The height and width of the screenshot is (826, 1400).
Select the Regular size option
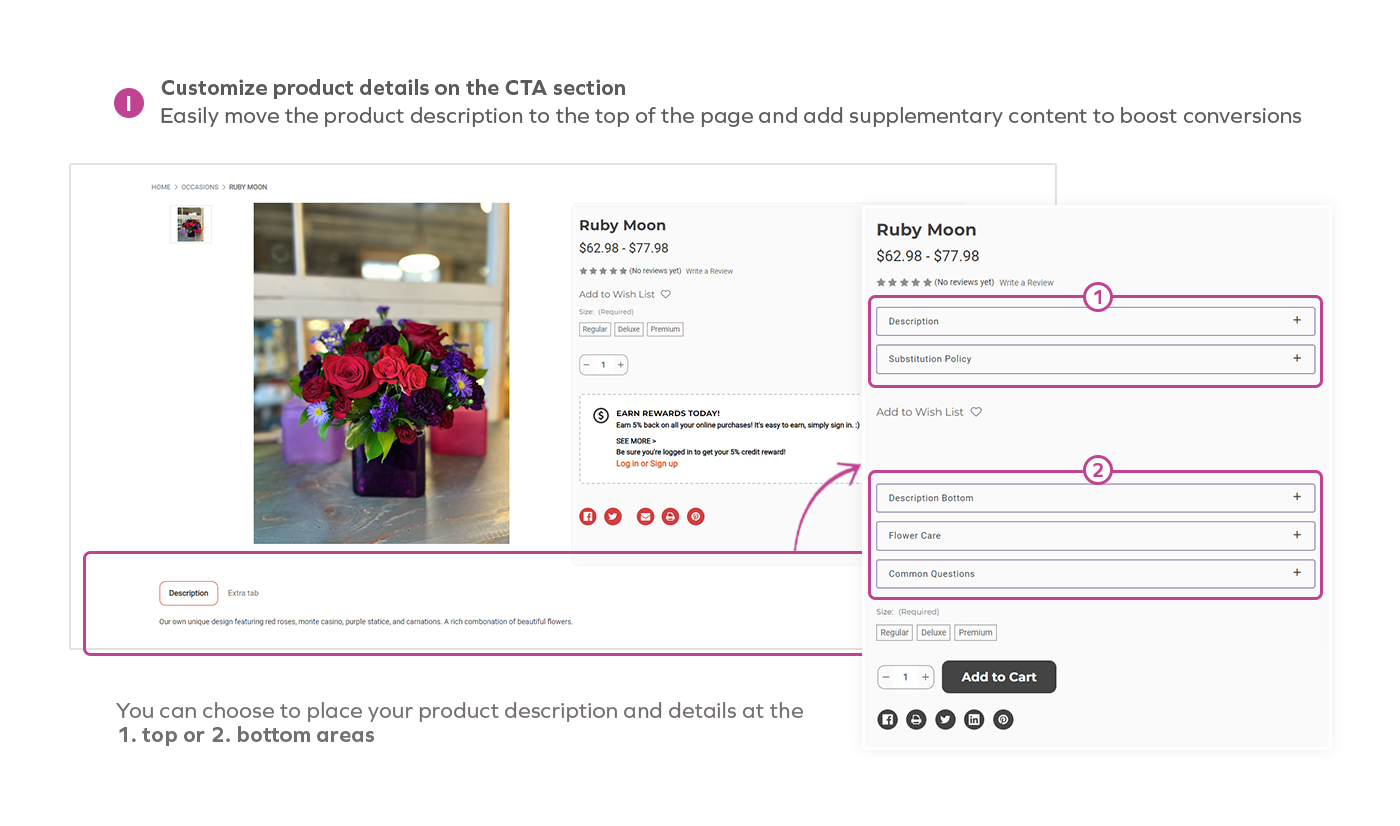[x=894, y=632]
